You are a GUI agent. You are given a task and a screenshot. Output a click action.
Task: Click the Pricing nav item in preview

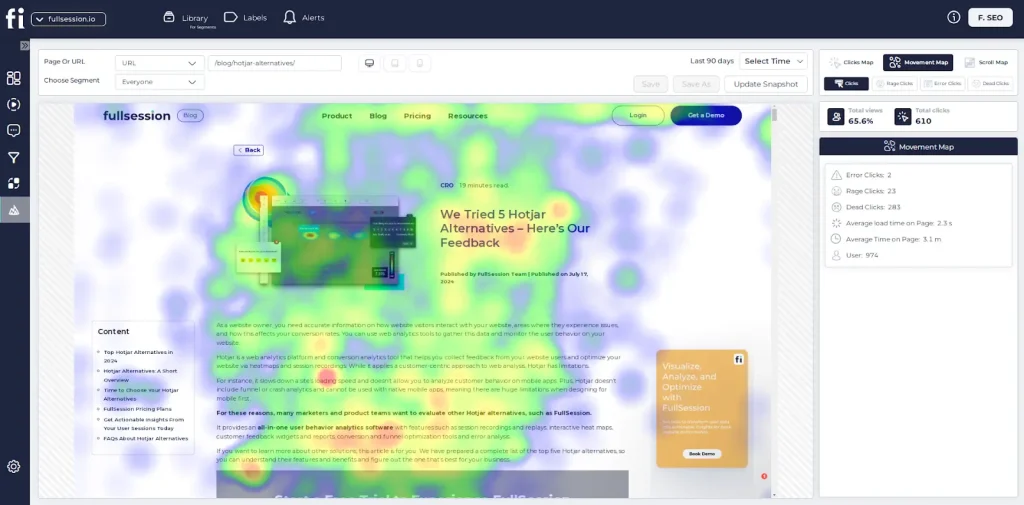[x=417, y=116]
